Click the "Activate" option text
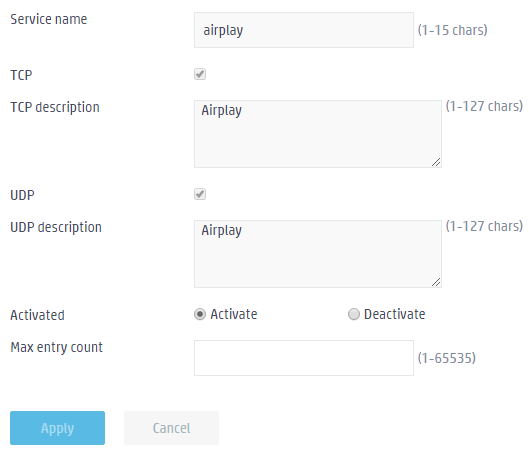The width and height of the screenshot is (529, 451). (234, 314)
